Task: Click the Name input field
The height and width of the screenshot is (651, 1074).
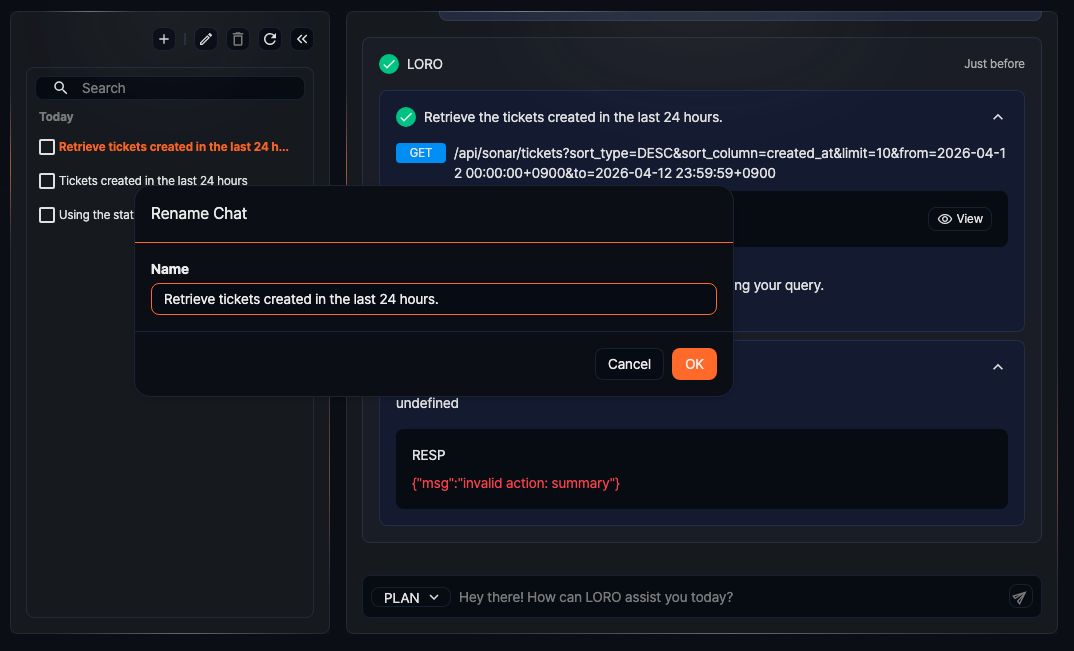Action: [433, 298]
